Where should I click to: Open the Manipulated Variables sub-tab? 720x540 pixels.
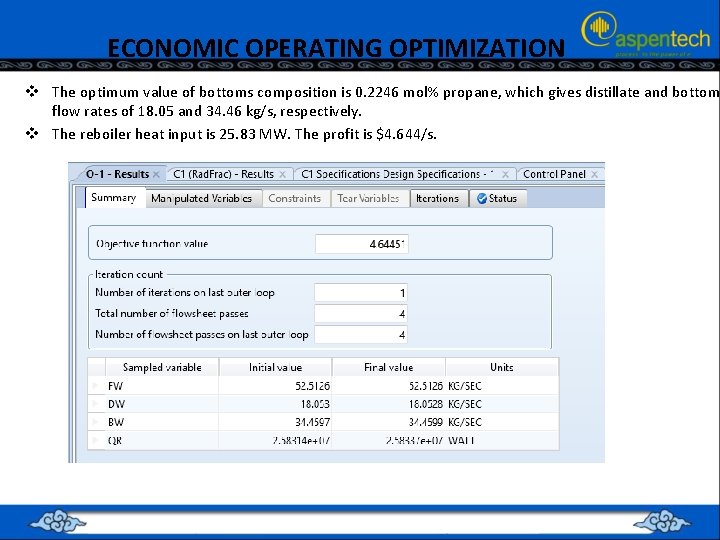pos(202,198)
